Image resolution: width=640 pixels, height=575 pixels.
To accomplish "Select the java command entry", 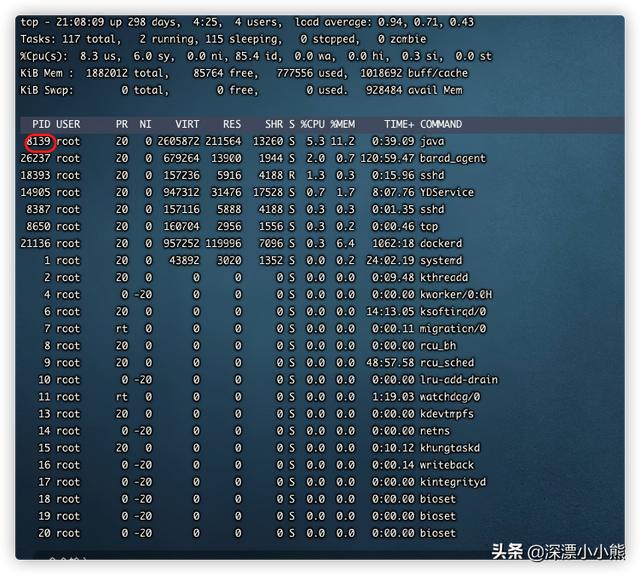I will click(432, 141).
